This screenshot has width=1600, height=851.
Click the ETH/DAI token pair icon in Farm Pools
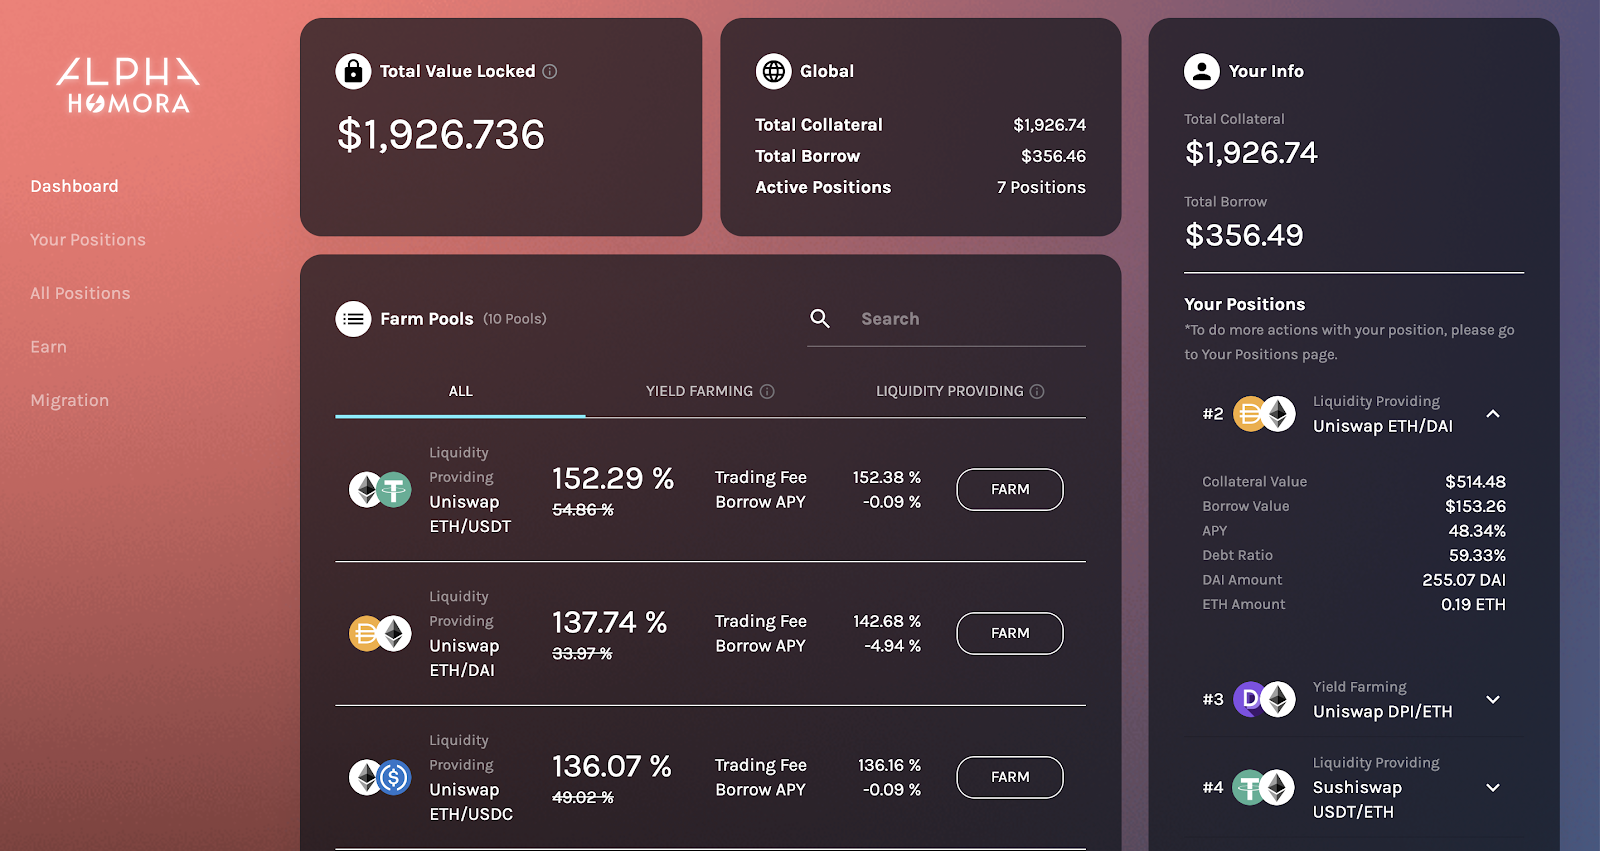380,634
